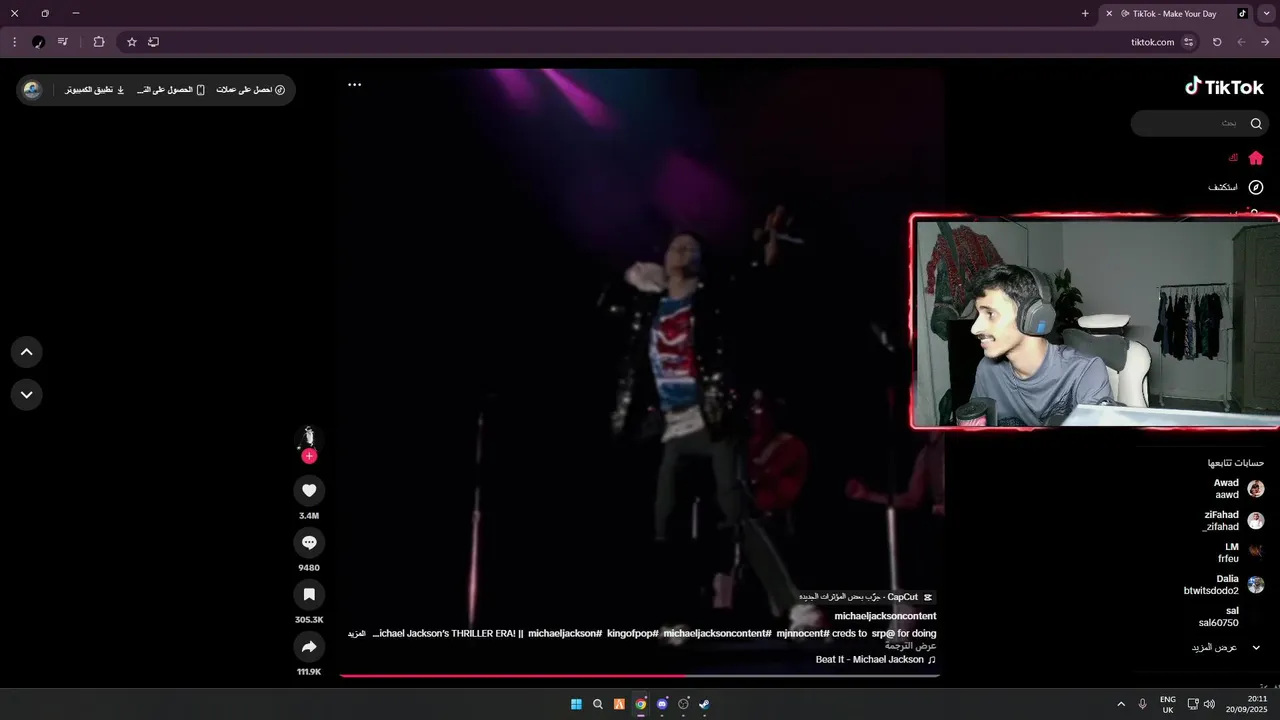Open Steam from the taskbar

click(705, 704)
